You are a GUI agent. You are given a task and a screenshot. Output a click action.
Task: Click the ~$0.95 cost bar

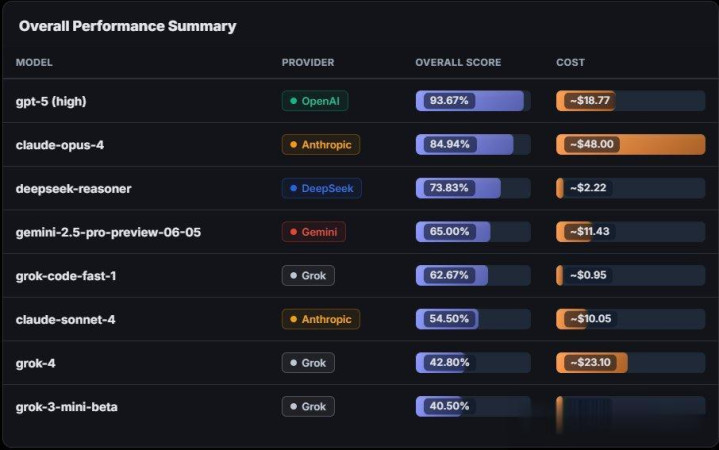631,275
